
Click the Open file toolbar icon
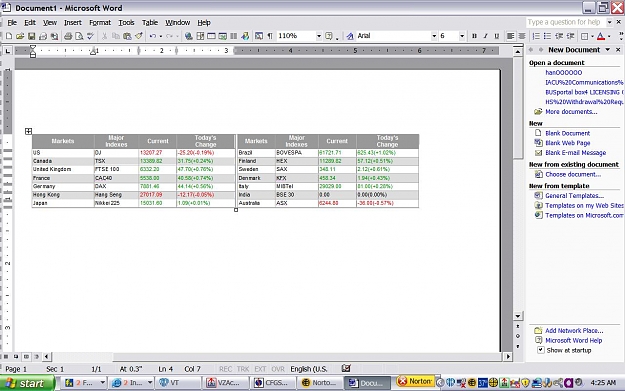click(x=20, y=36)
